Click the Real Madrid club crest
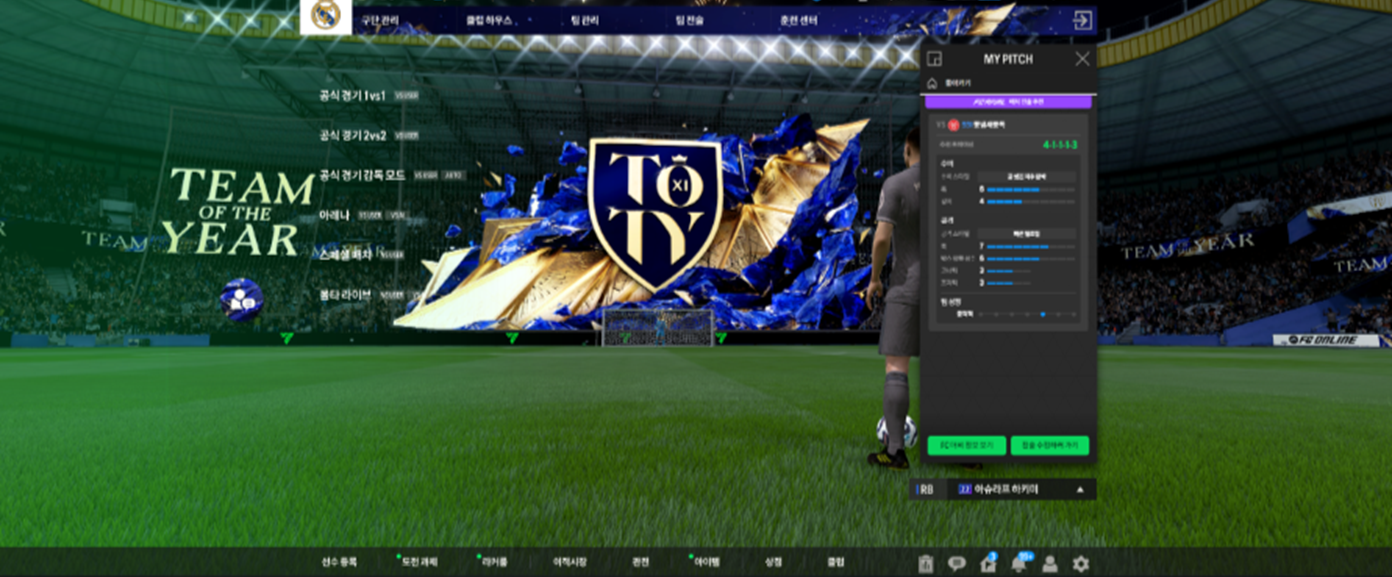The width and height of the screenshot is (1392, 577). [x=325, y=16]
